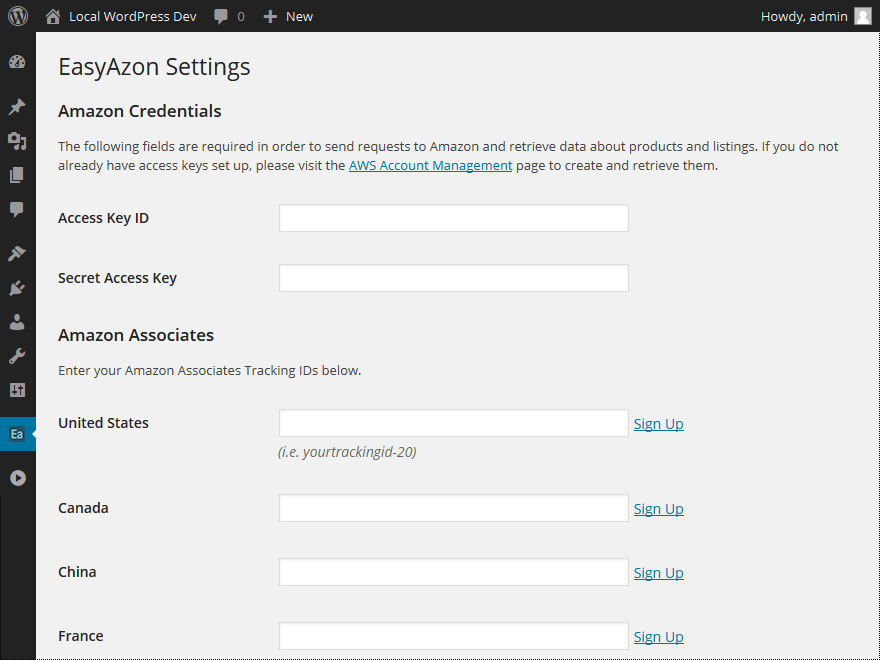The height and width of the screenshot is (660, 880).
Task: Collapse the sidebar menu arrow icon
Action: (x=17, y=478)
